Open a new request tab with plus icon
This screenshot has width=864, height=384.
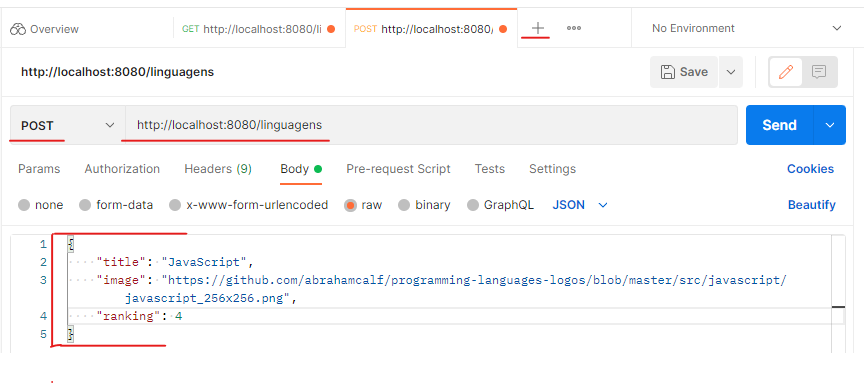[x=537, y=28]
